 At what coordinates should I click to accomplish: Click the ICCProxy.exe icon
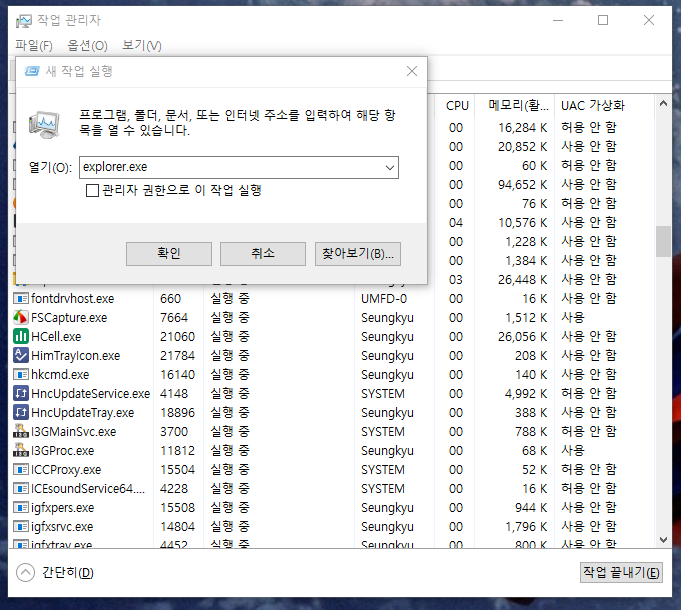click(x=20, y=469)
